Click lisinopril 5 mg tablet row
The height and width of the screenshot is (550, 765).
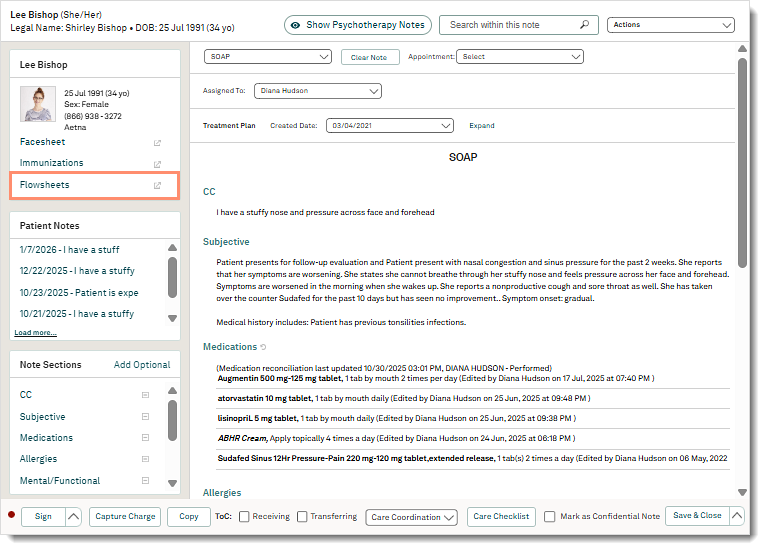coord(473,418)
